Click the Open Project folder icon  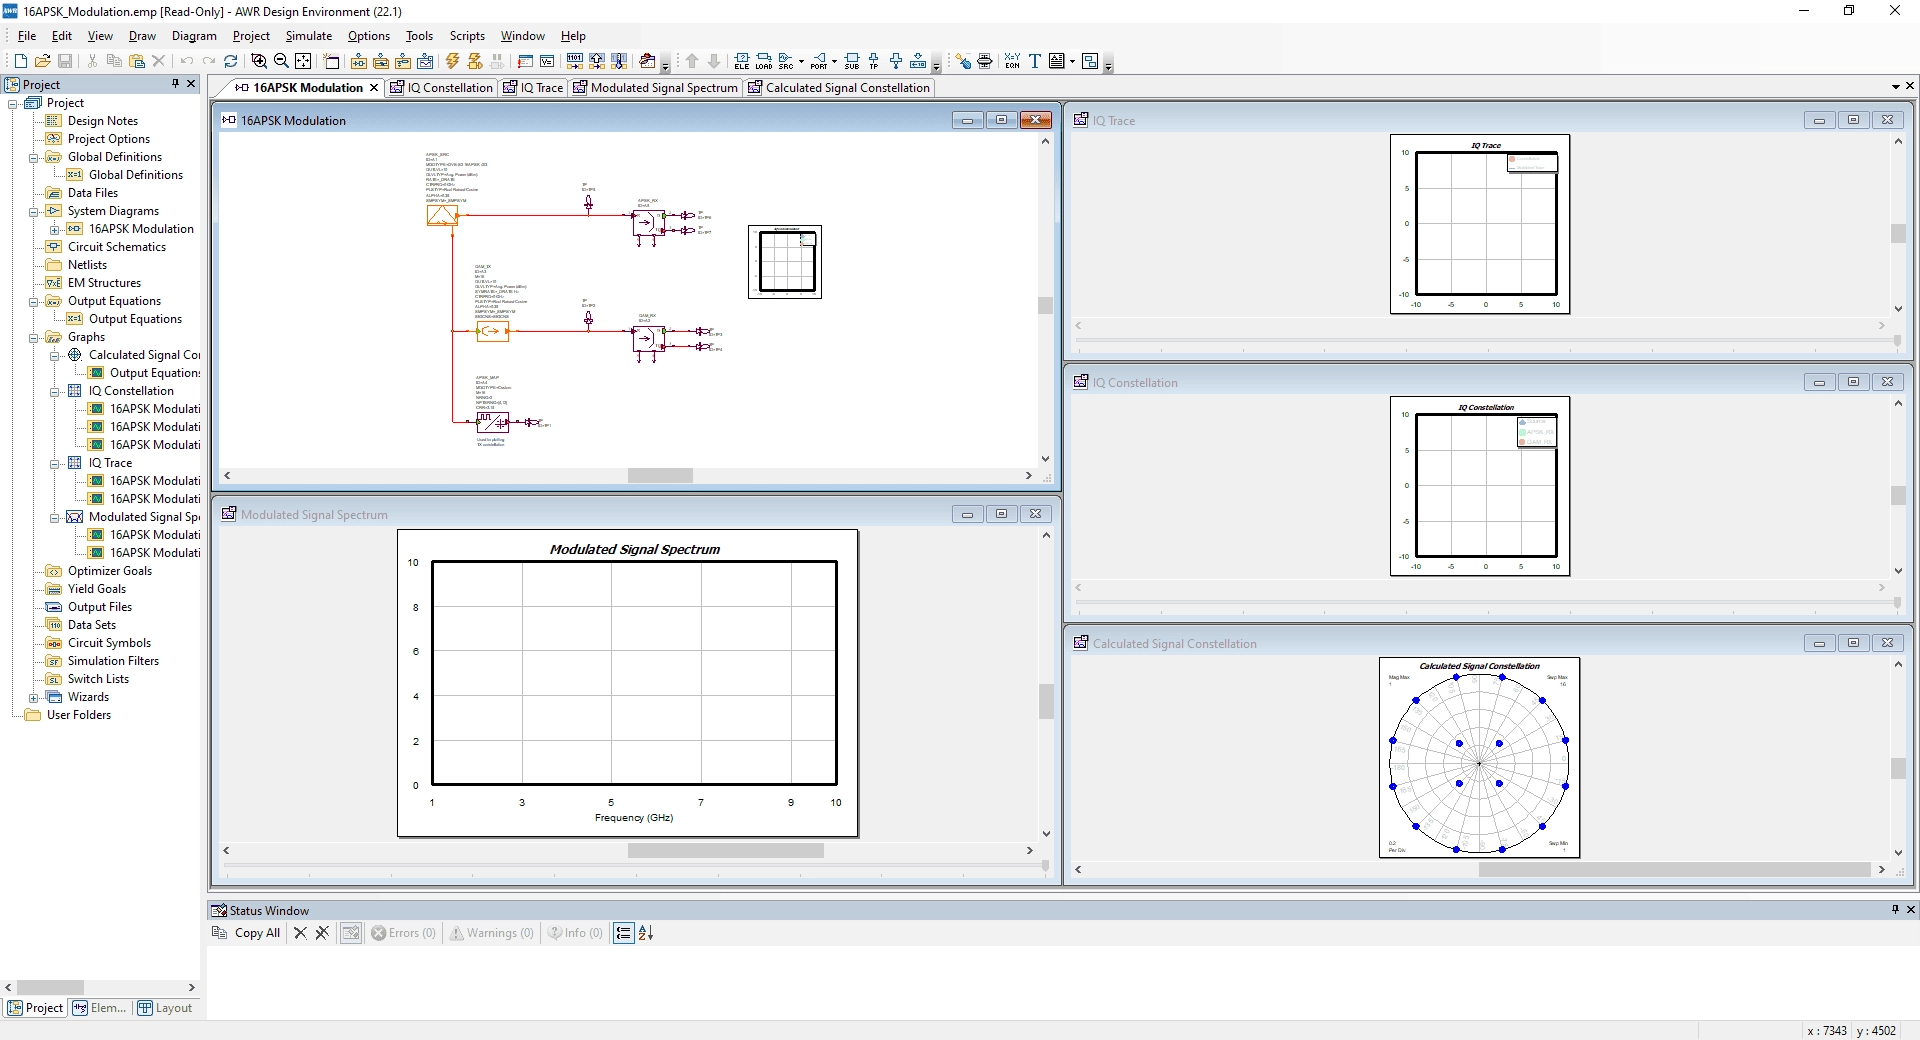43,61
